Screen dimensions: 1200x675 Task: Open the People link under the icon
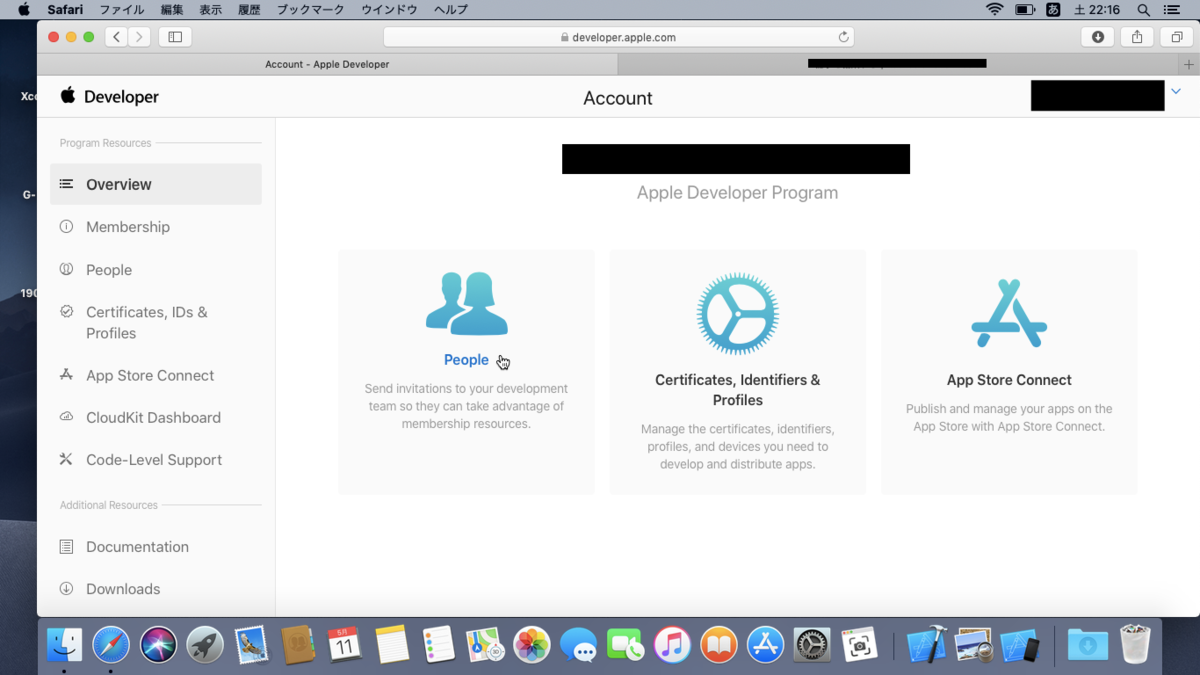point(466,360)
